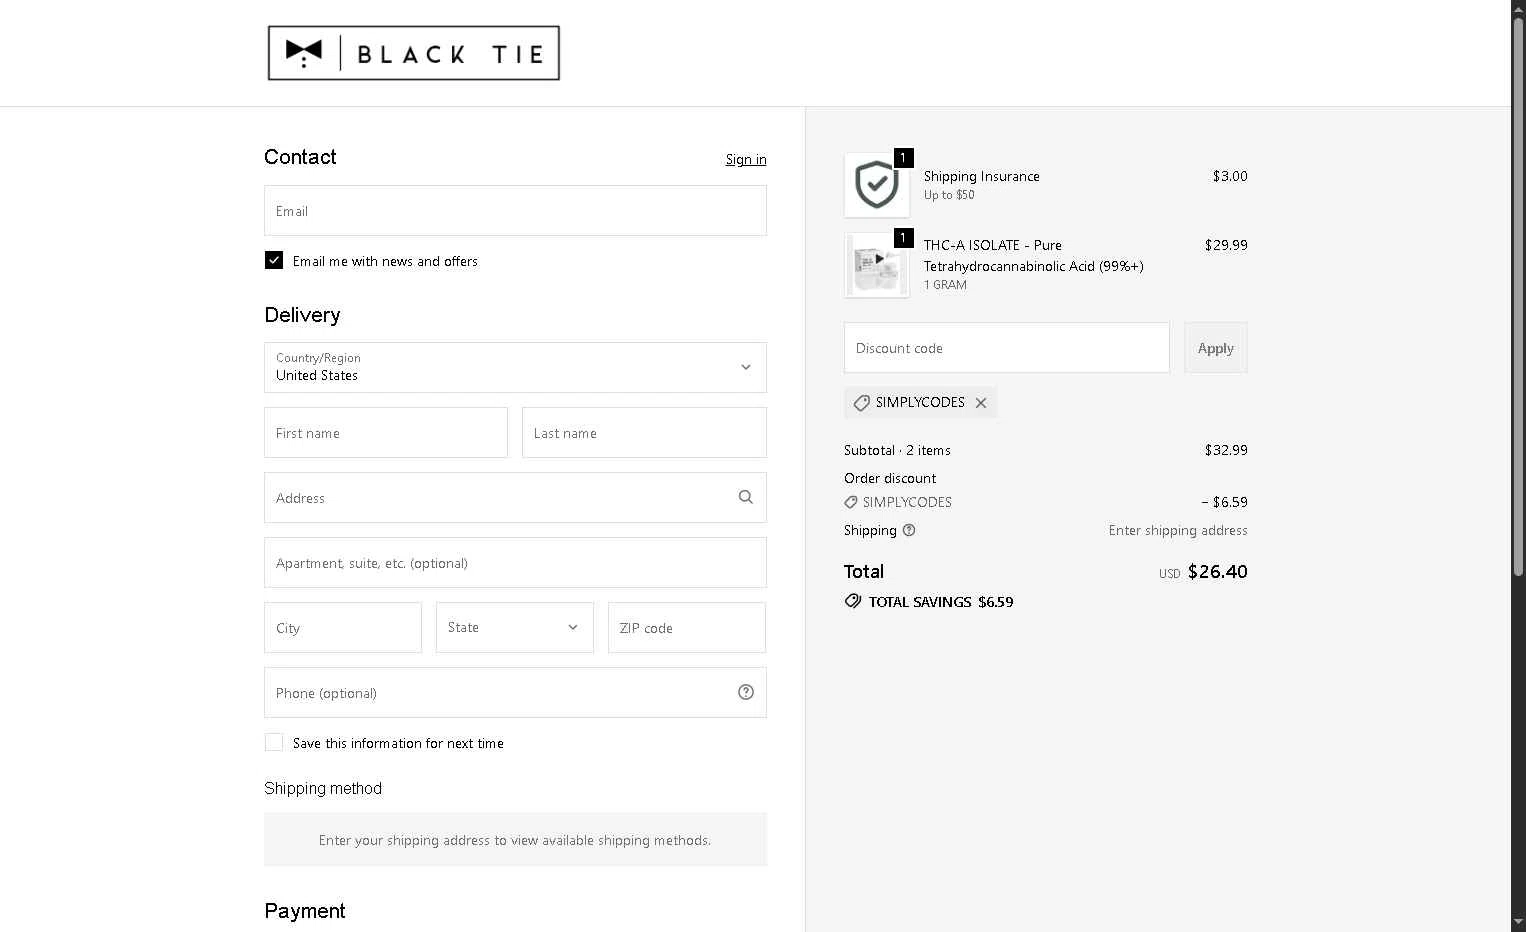This screenshot has width=1526, height=932.
Task: Click the scrollbar down arrow
Action: pos(1518,923)
